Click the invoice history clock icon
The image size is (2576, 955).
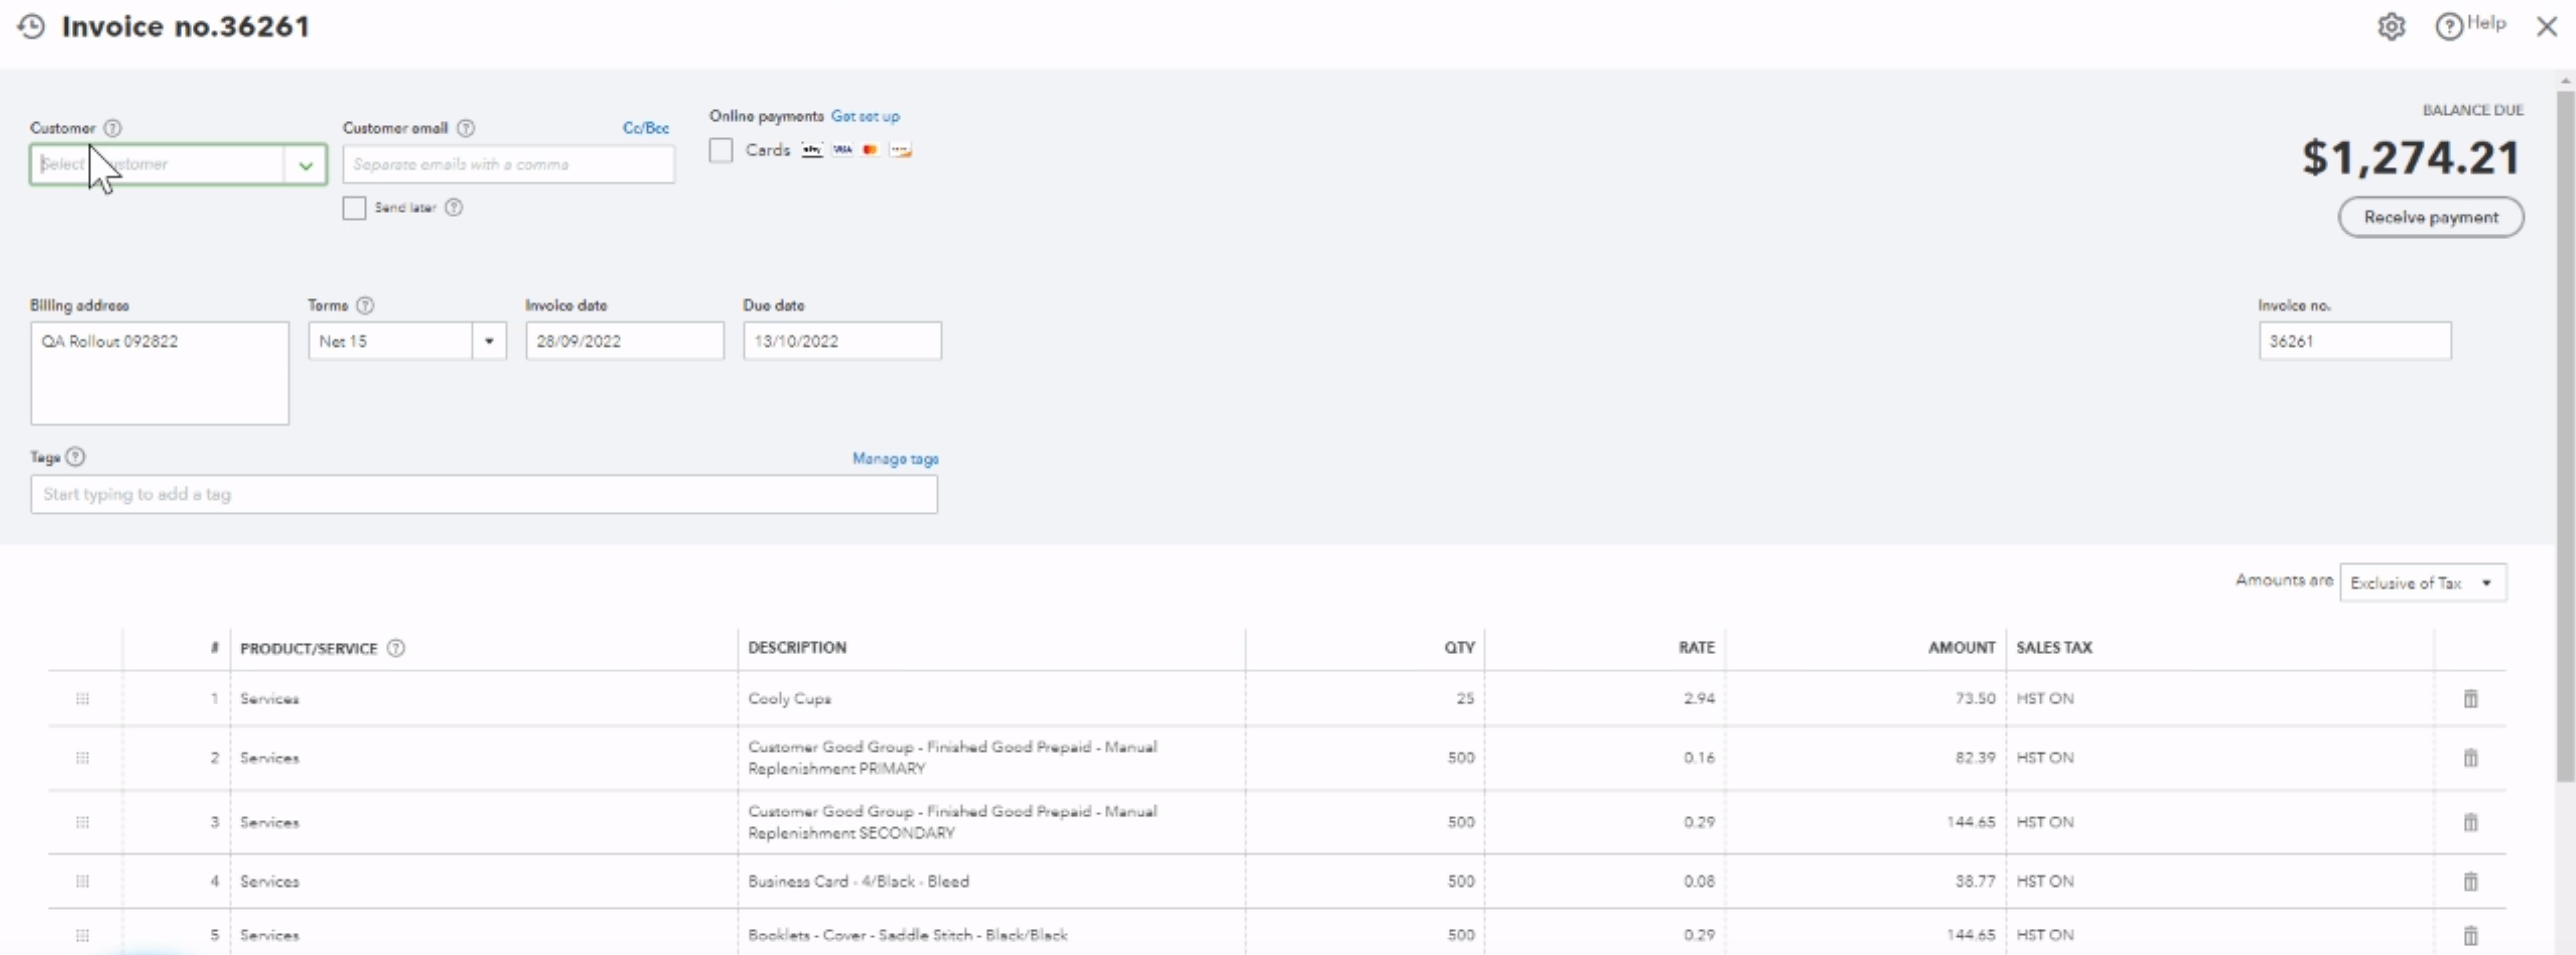point(31,26)
